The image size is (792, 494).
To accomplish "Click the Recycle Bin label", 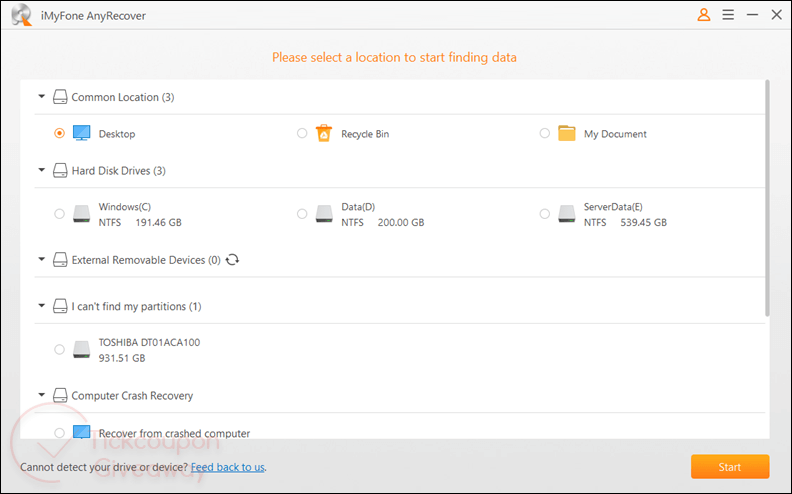I will point(365,134).
